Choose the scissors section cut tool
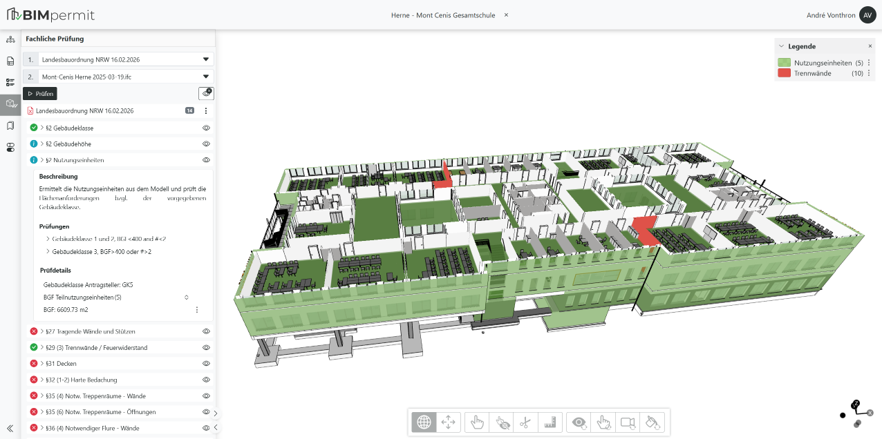Image resolution: width=882 pixels, height=439 pixels. (526, 422)
